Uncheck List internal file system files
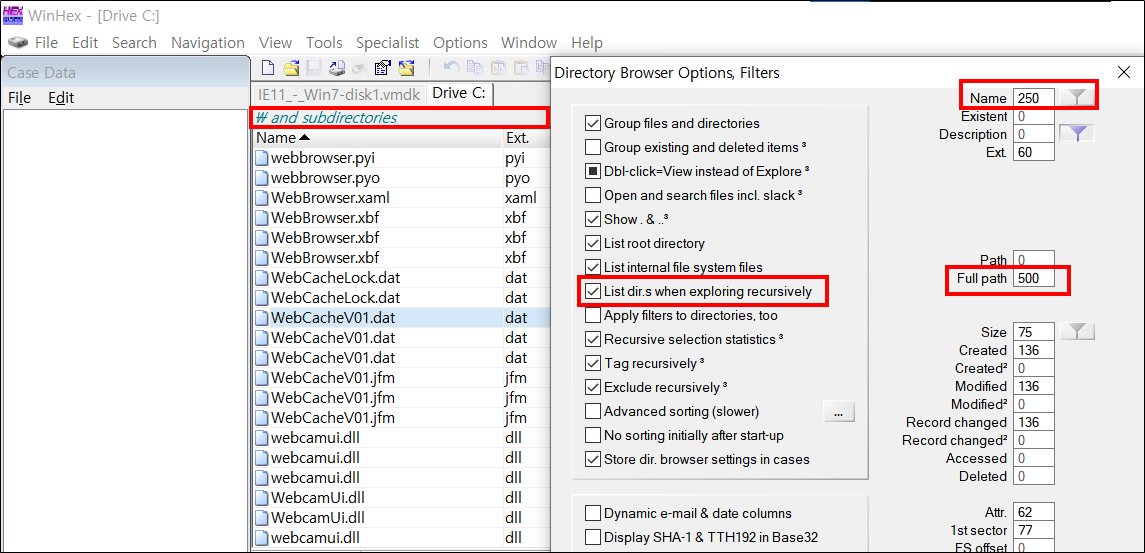1145x553 pixels. click(592, 267)
